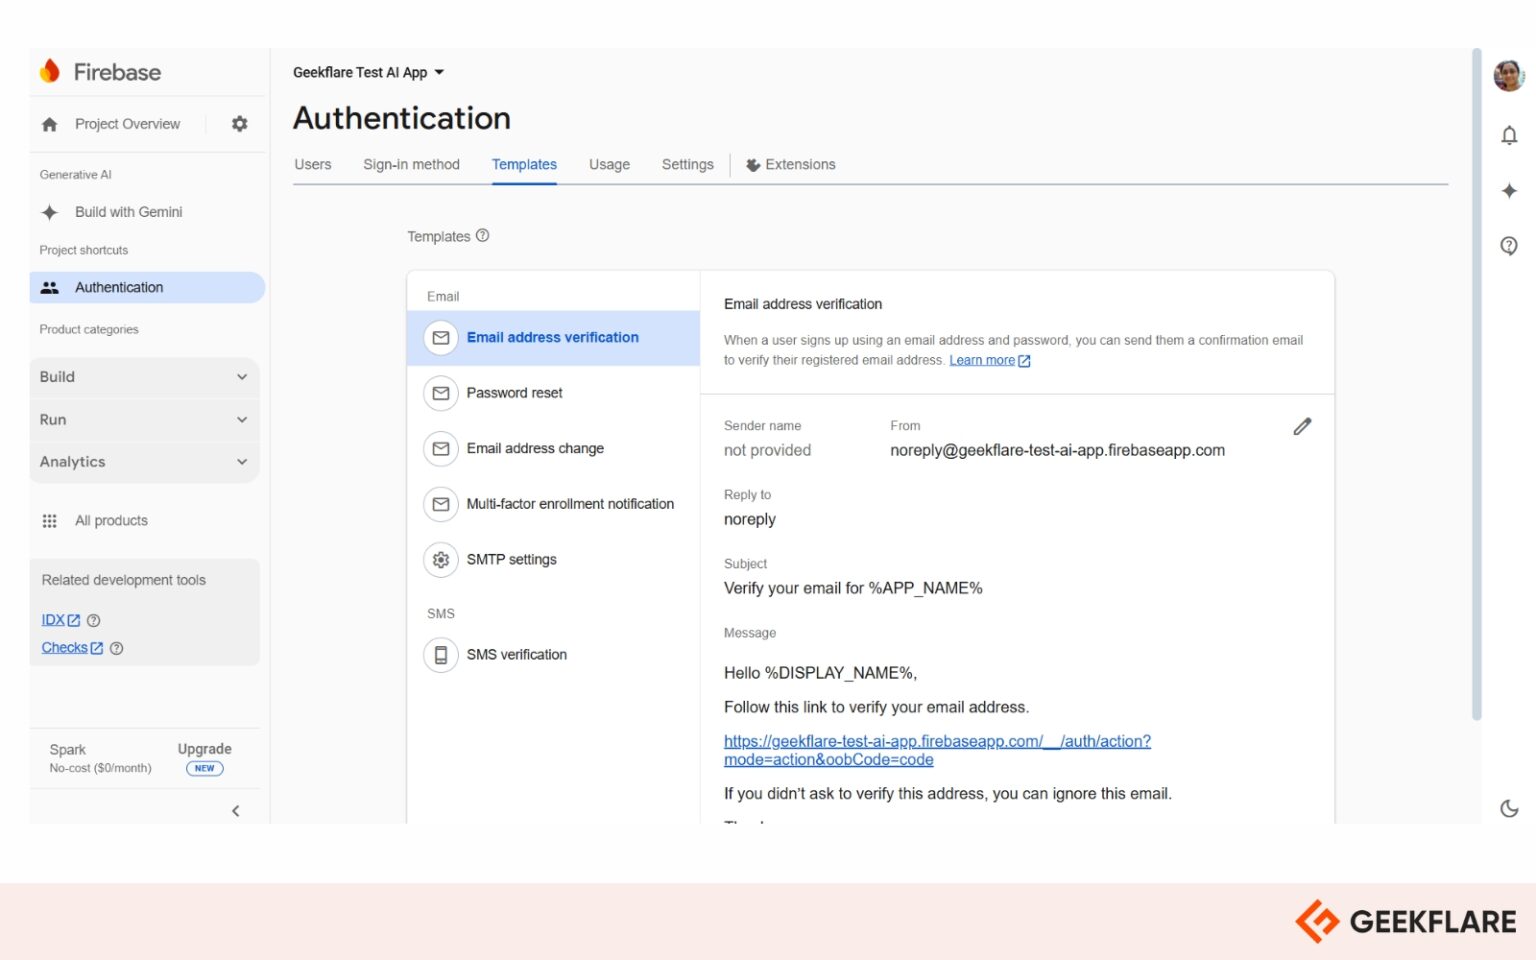Image resolution: width=1536 pixels, height=960 pixels.
Task: Select Password reset template
Action: click(553, 393)
